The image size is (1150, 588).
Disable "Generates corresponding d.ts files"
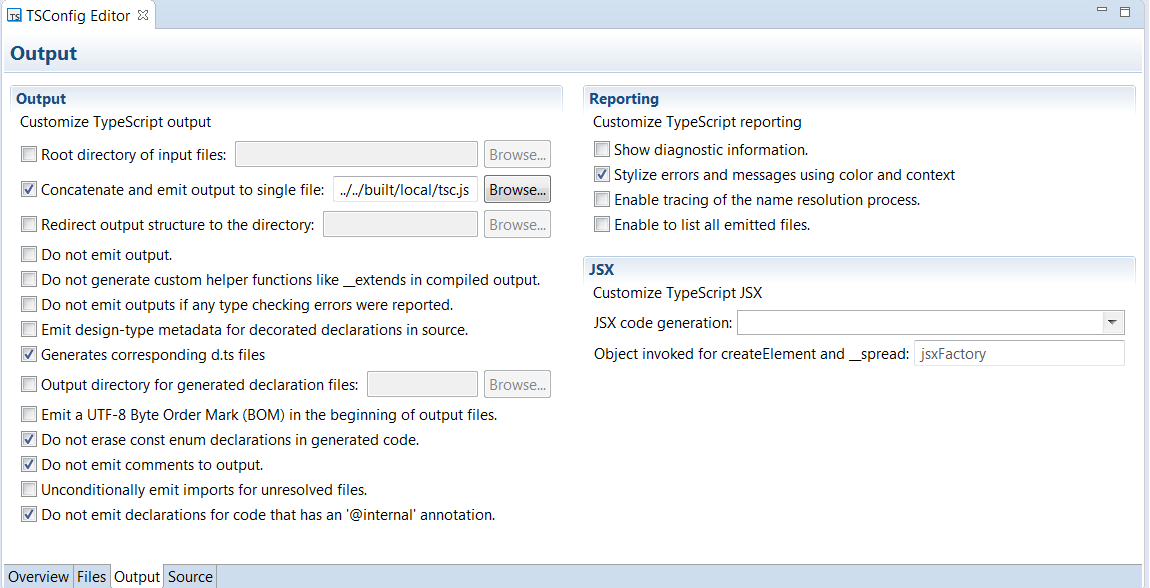tap(28, 354)
